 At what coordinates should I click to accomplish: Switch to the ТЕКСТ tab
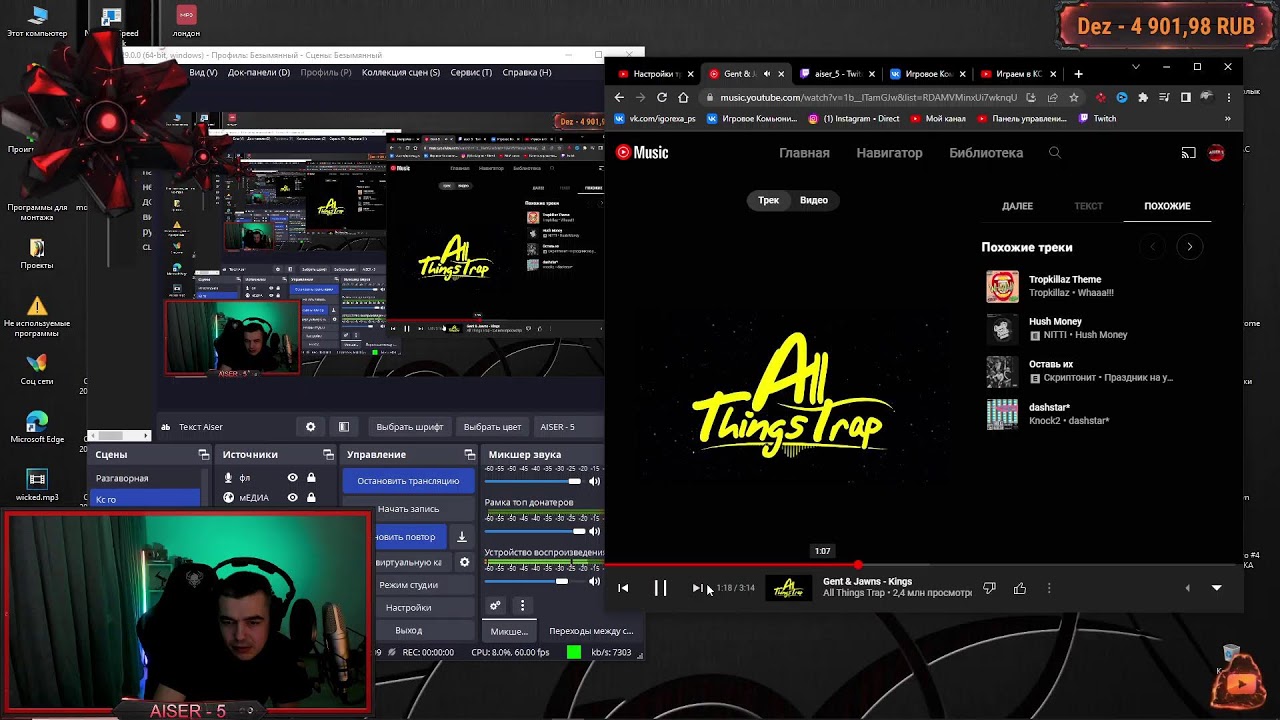click(1088, 206)
